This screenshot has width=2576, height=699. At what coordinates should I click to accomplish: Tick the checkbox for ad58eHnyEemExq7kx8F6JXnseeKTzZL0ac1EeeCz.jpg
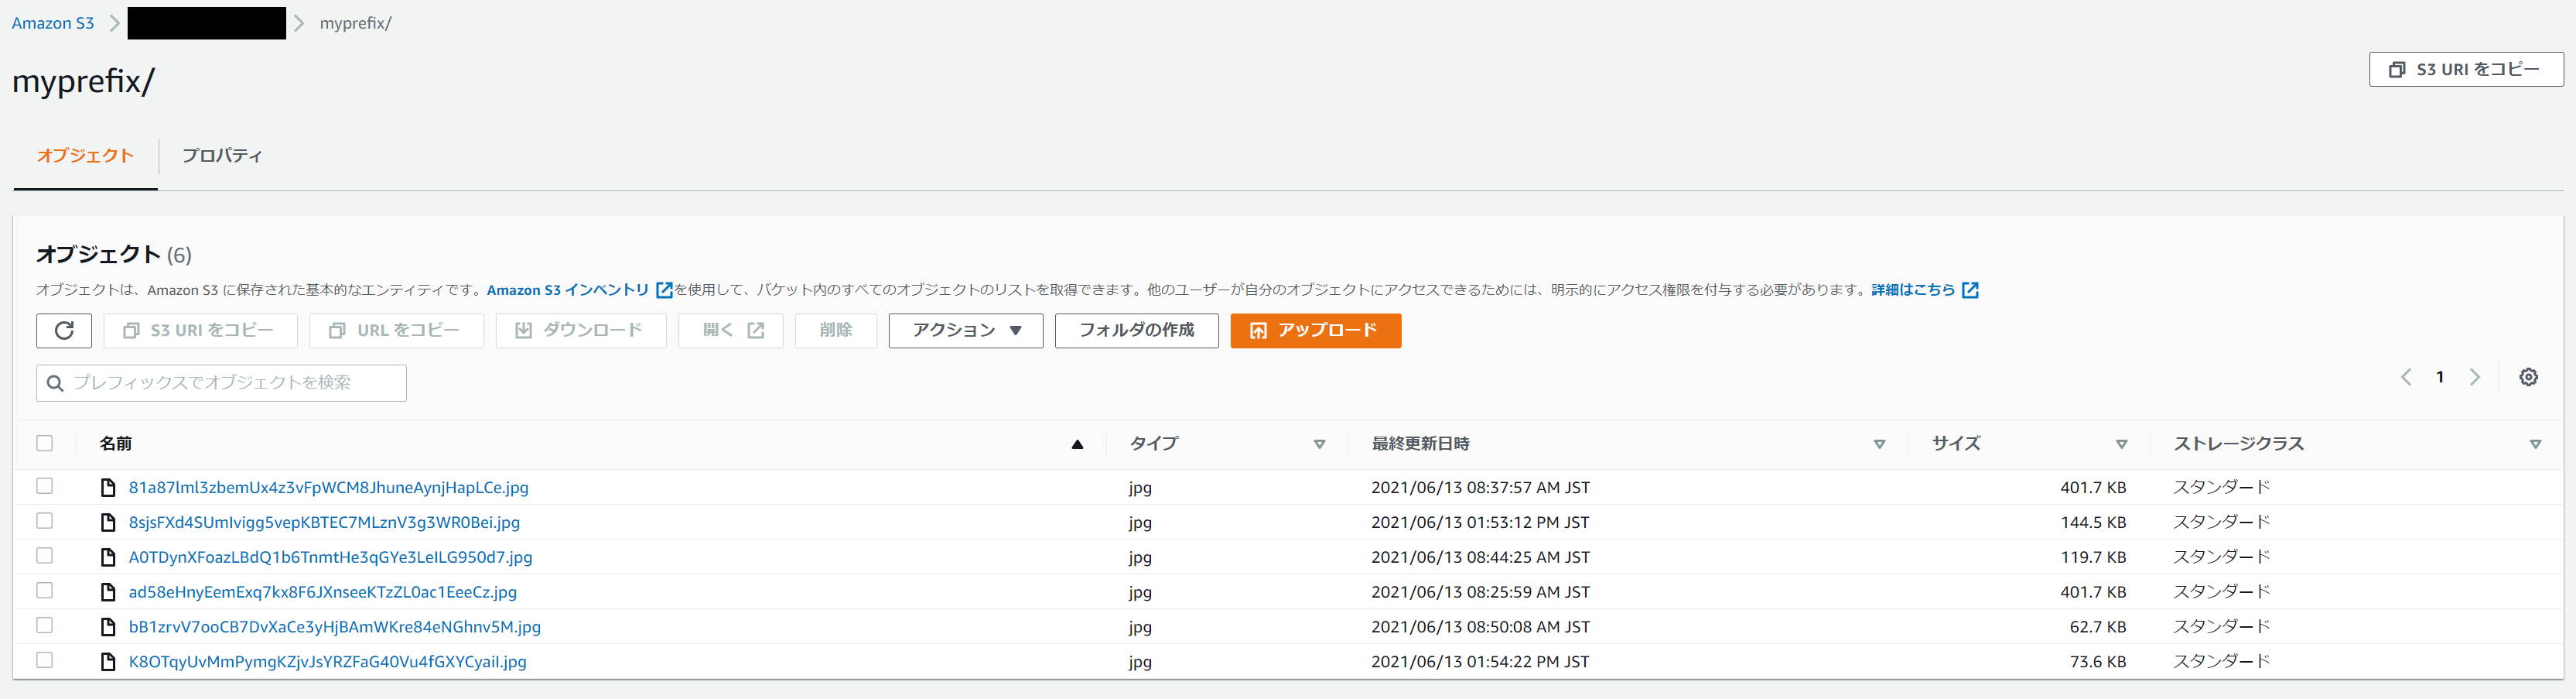pyautogui.click(x=44, y=591)
